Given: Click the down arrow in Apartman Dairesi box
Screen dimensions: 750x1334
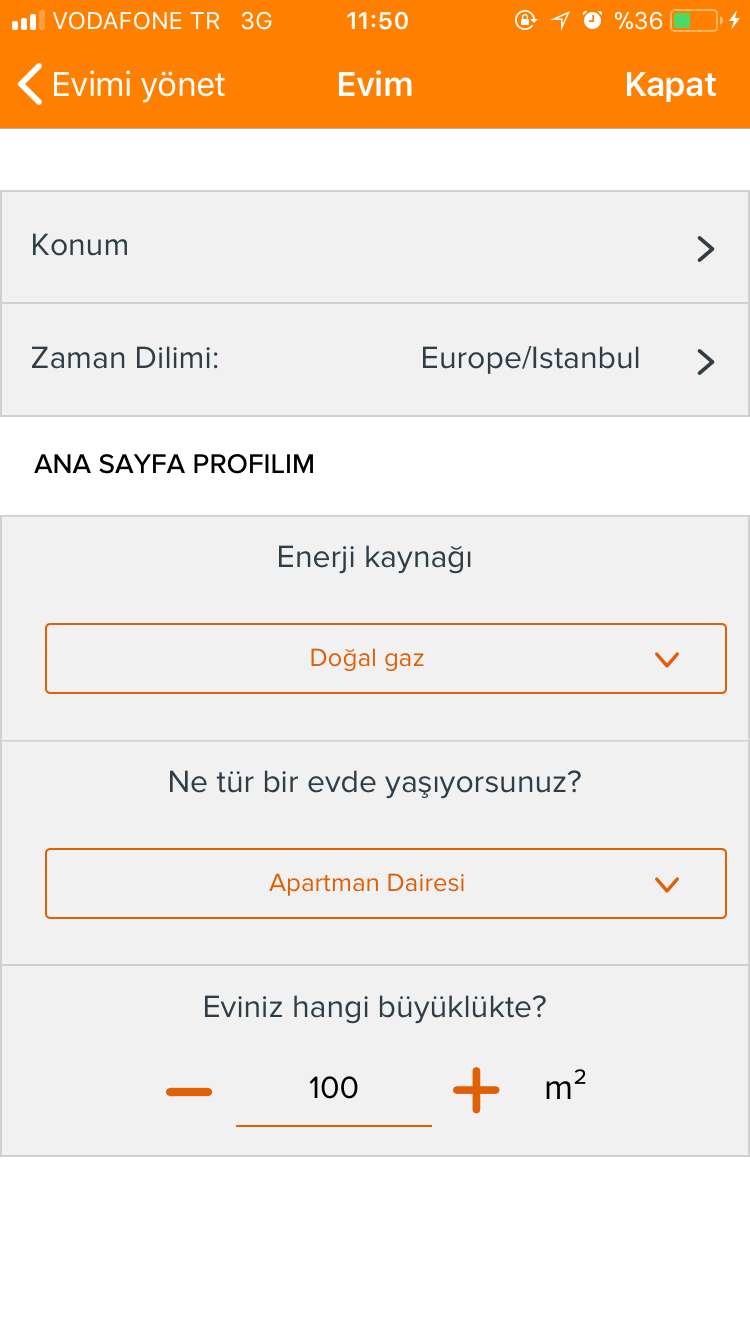Looking at the screenshot, I should point(667,885).
